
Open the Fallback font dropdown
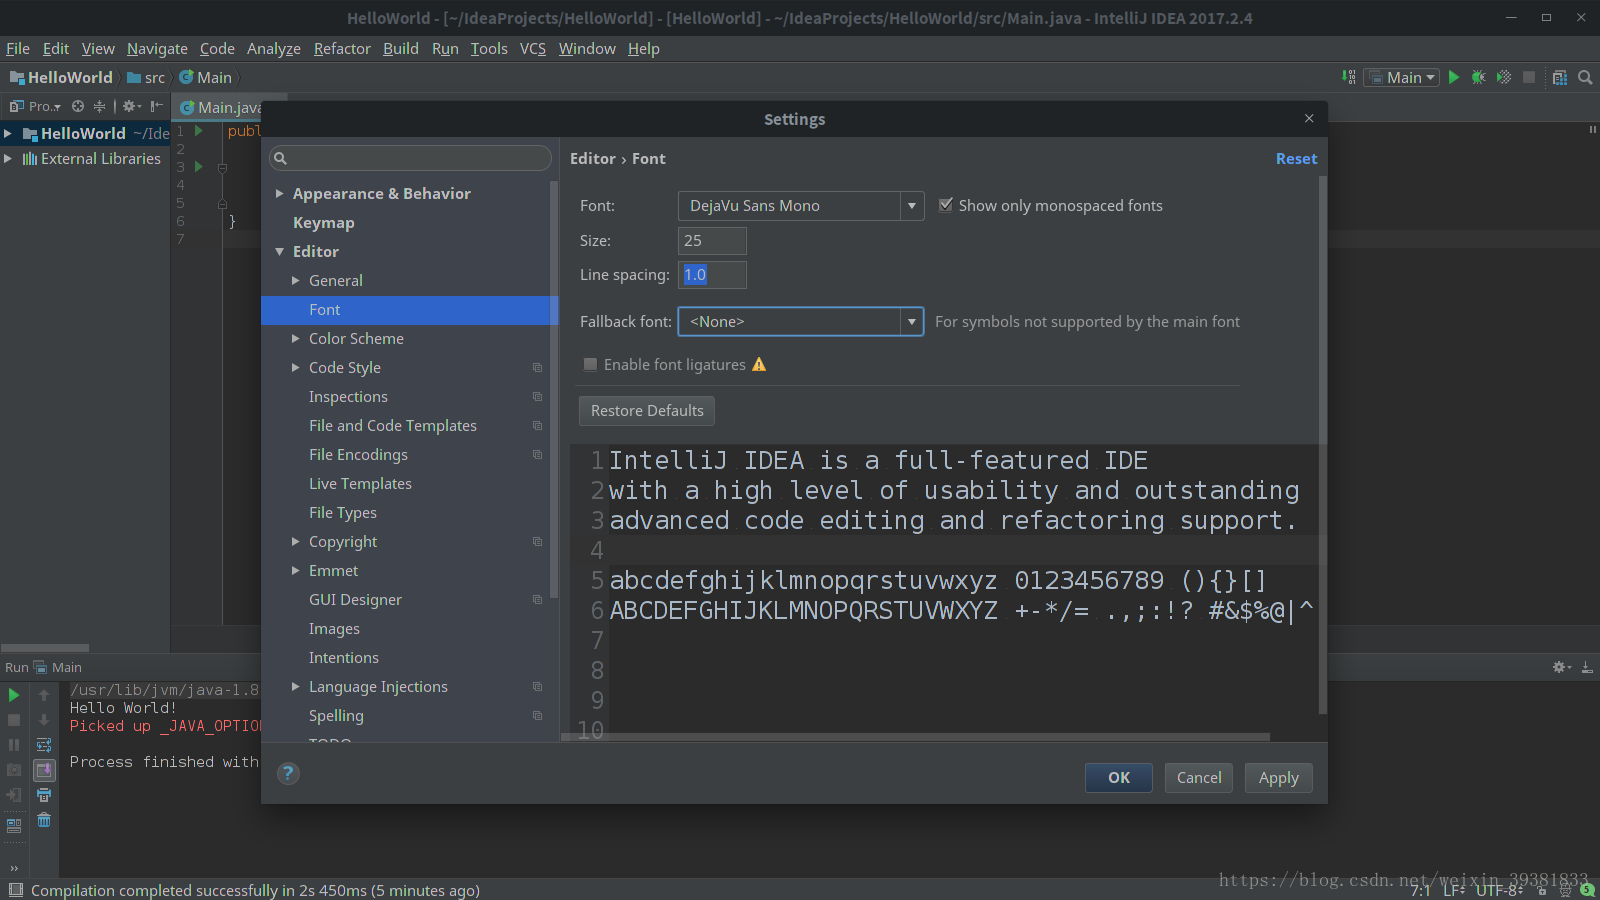tap(800, 322)
